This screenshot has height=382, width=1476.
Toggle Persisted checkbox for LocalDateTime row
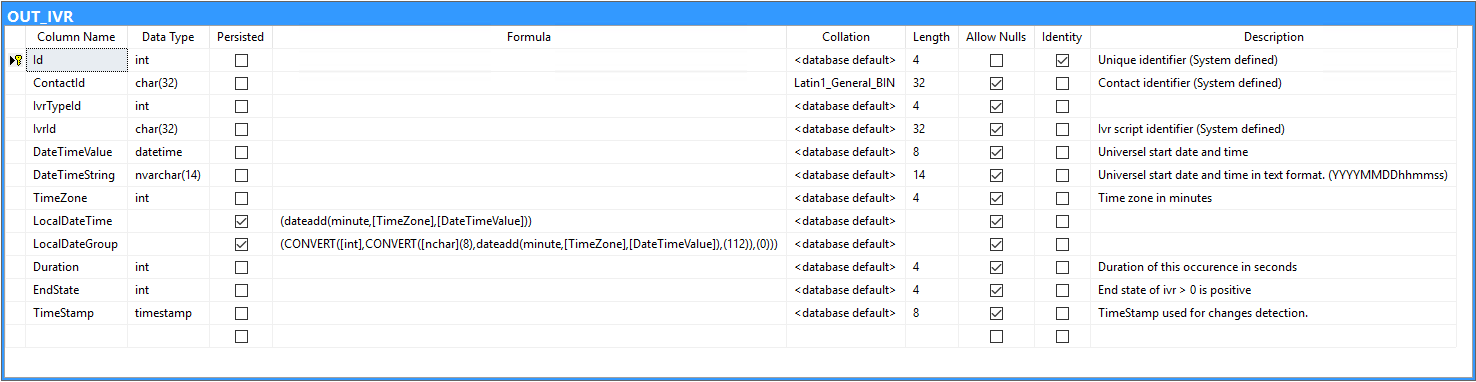coord(241,221)
